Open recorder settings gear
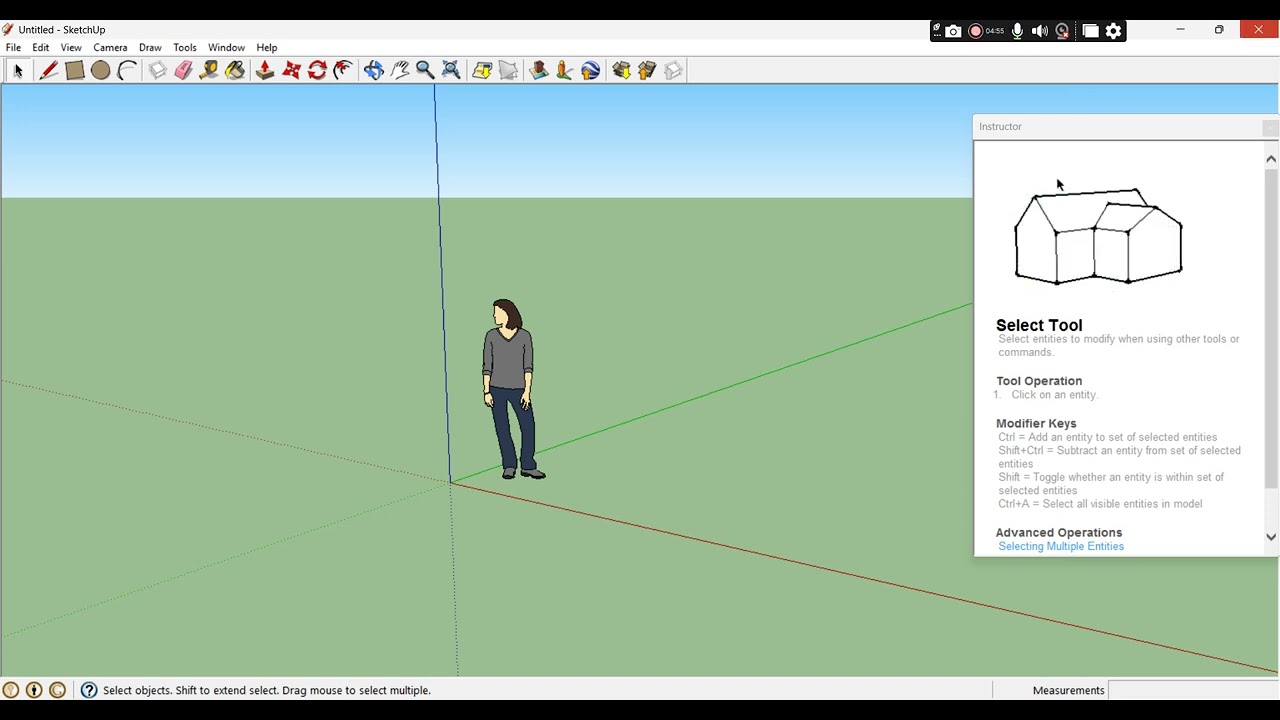This screenshot has width=1280, height=720. click(1113, 31)
